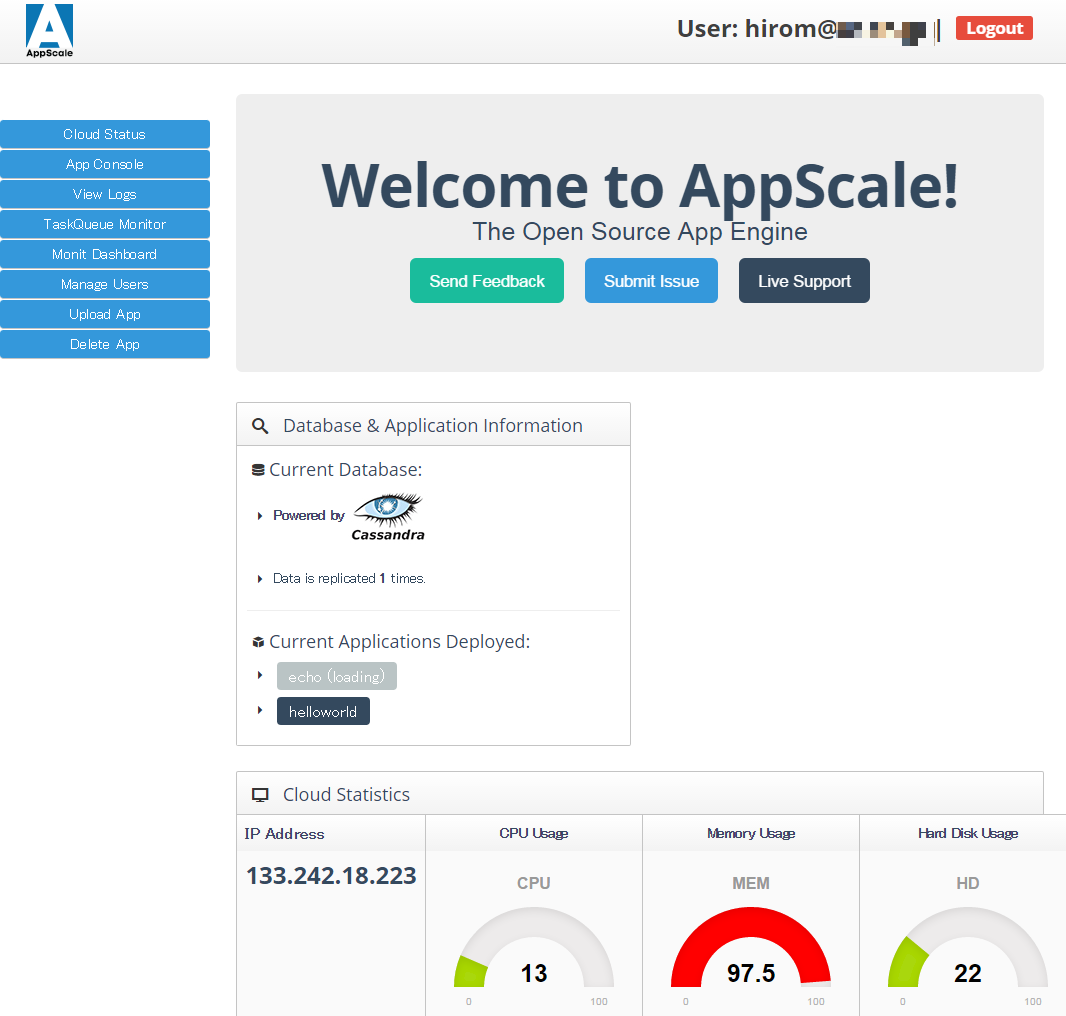This screenshot has width=1066, height=1016.
Task: Click the hard disk value 22
Action: [967, 973]
